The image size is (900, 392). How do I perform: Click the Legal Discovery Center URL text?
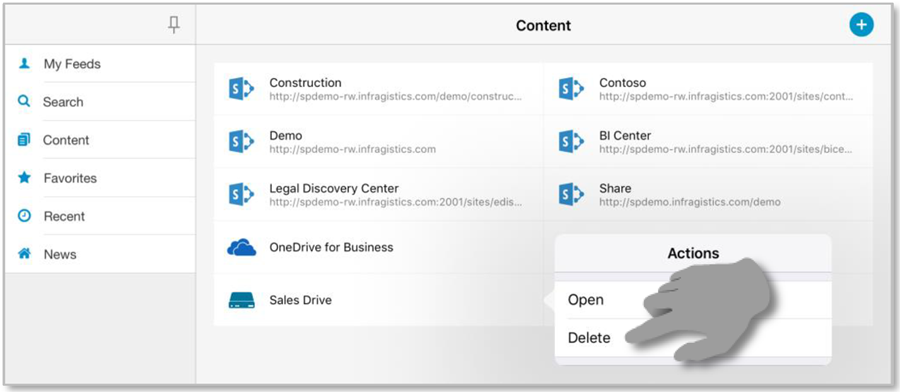click(396, 202)
